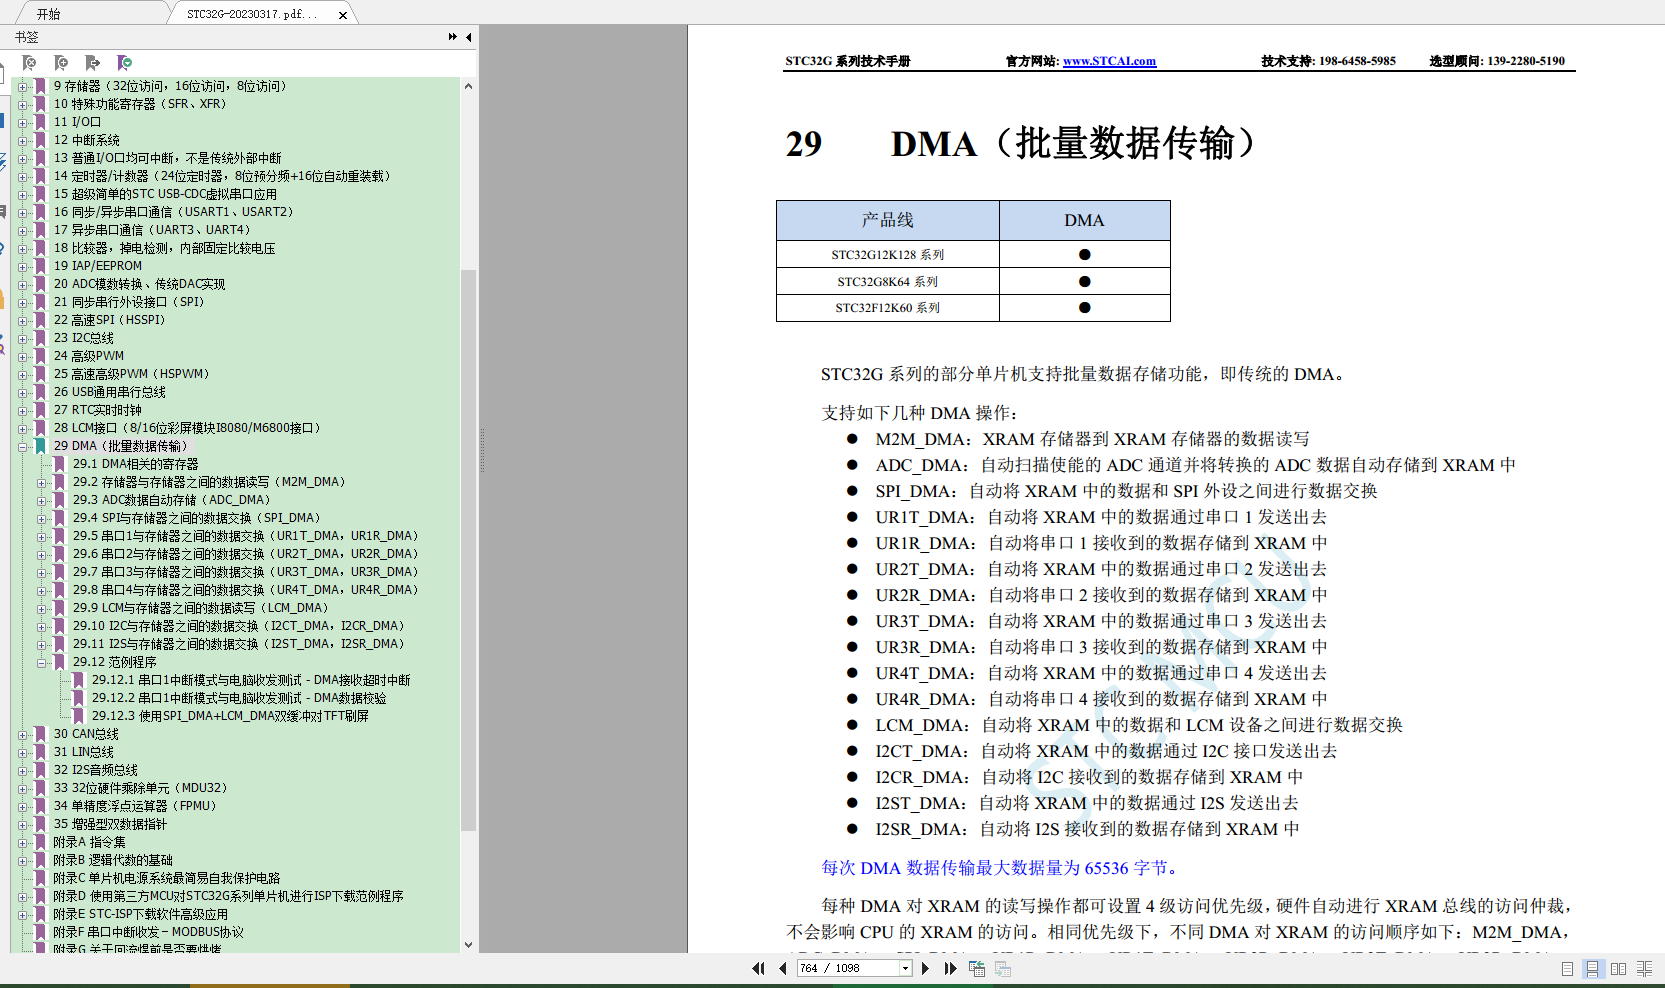Screen dimensions: 1665x988
Task: Click the bookmark panel scrollbar thumb
Action: point(468,550)
